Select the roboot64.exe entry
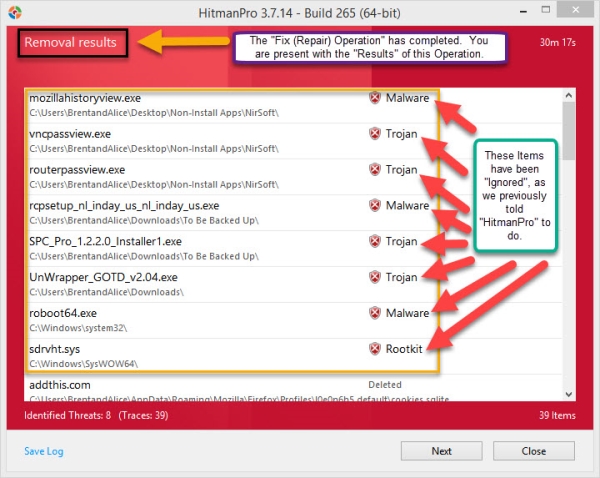Viewport: 600px width, 478px height. tap(293, 320)
